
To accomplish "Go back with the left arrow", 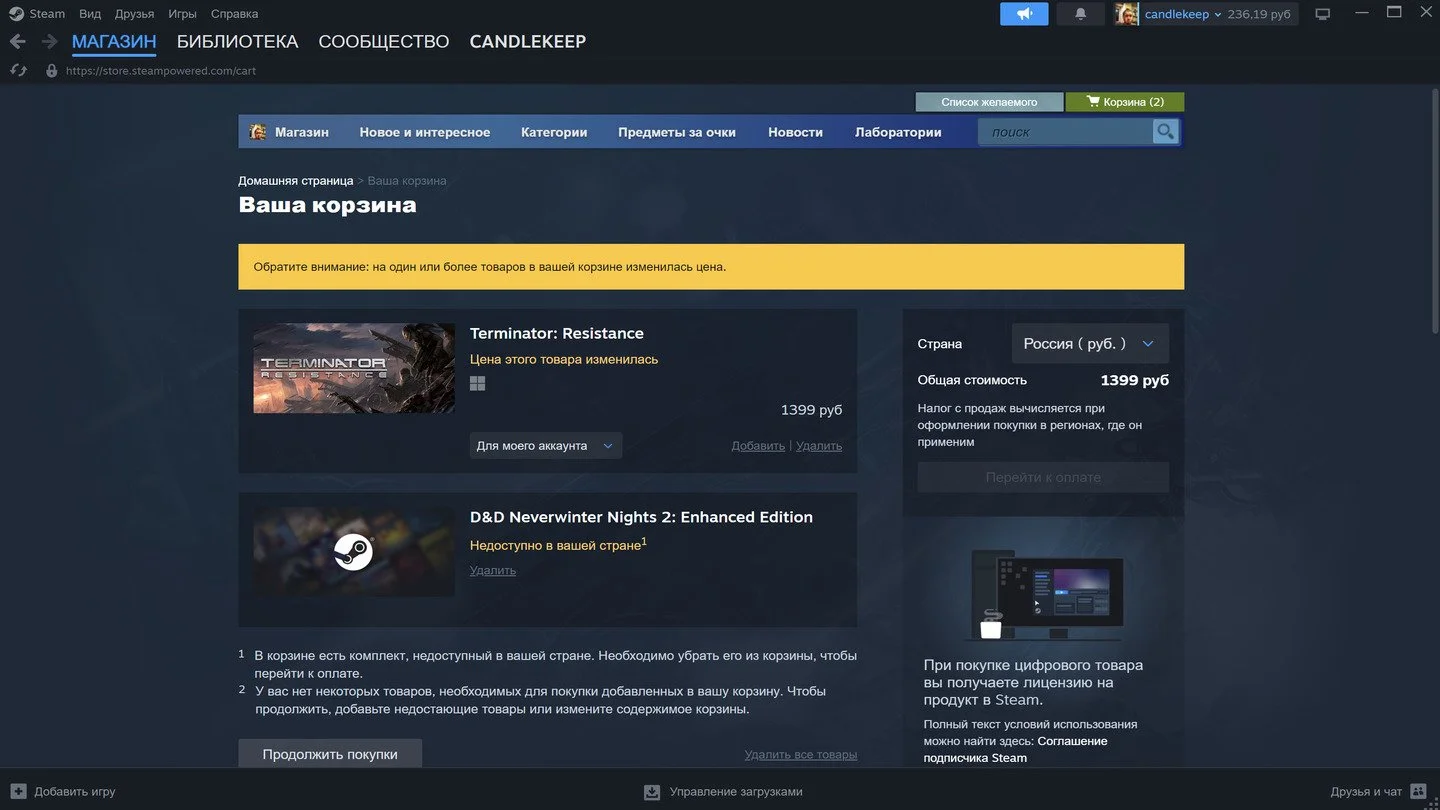I will tap(17, 41).
